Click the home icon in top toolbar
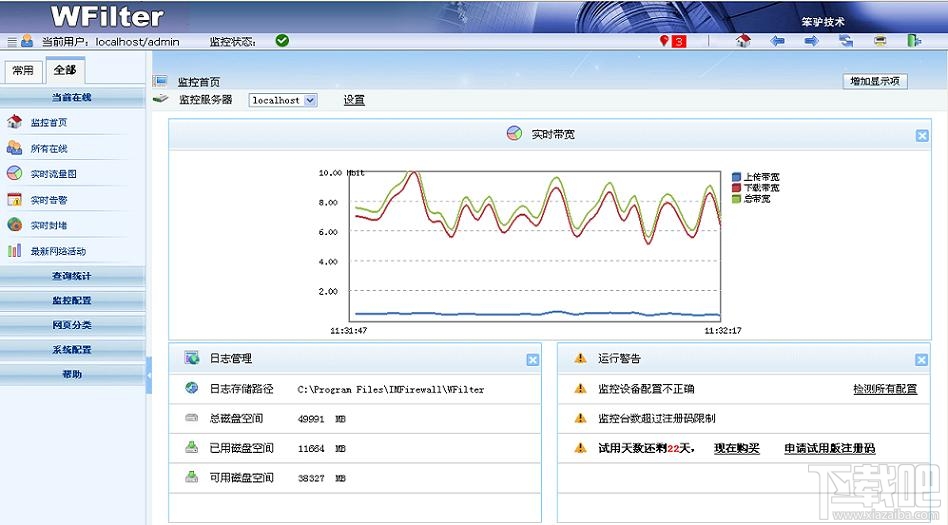The width and height of the screenshot is (948, 525). (743, 41)
